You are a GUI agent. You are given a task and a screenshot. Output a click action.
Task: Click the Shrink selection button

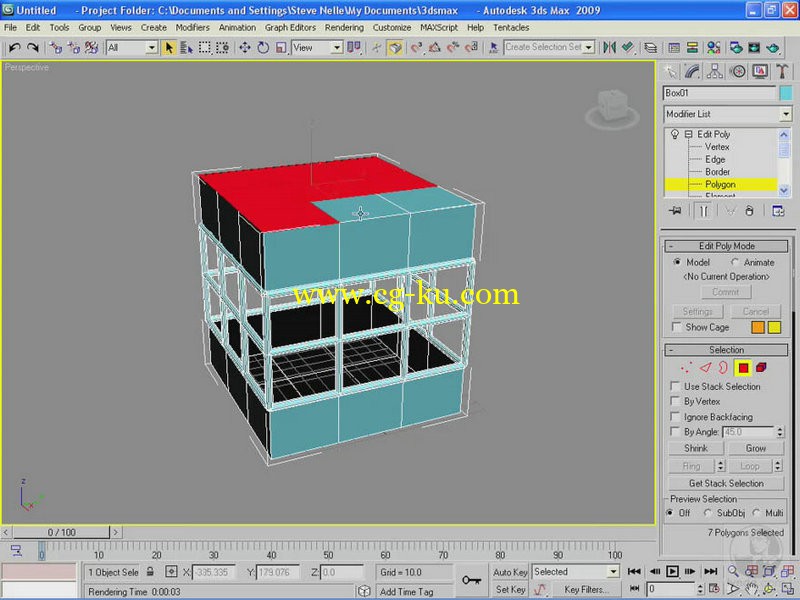tap(695, 448)
